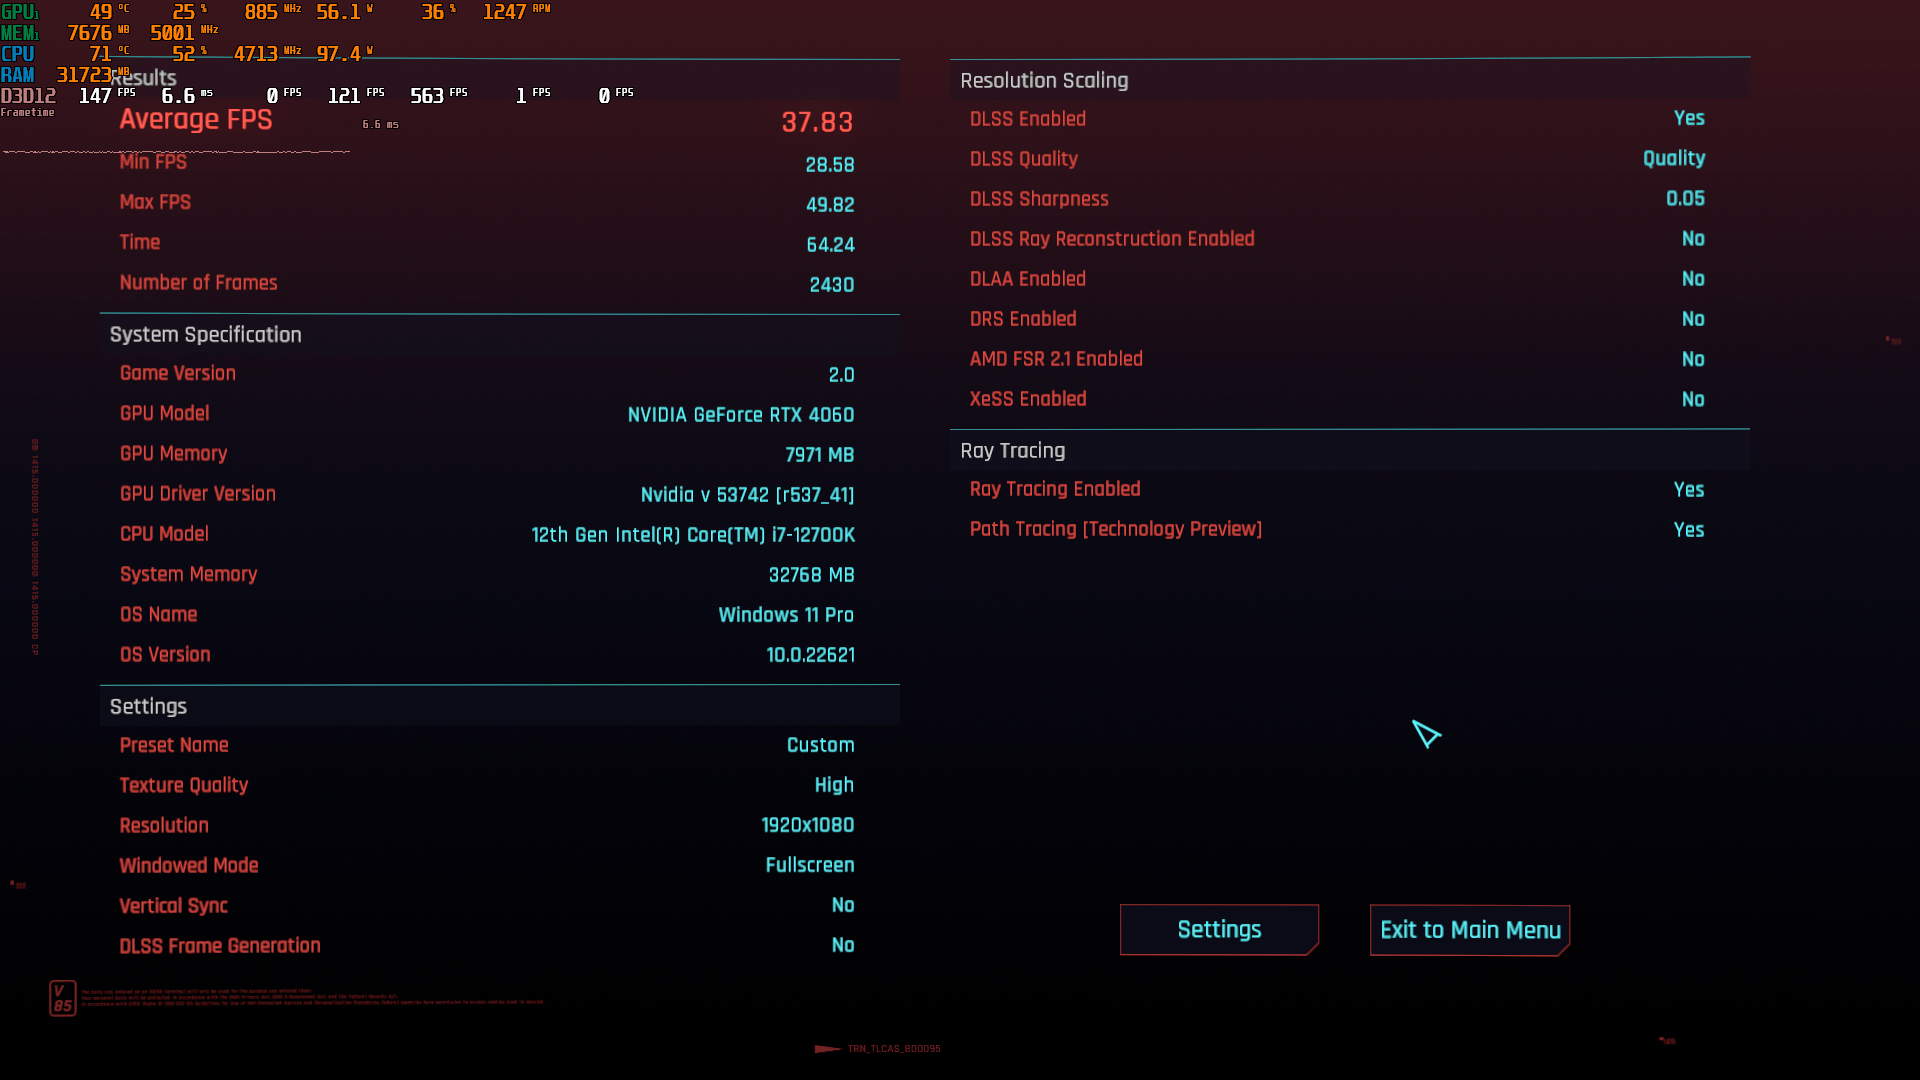Screen dimensions: 1920x1080
Task: Click the DLSS Sharpness value 0.05
Action: [x=1684, y=198]
